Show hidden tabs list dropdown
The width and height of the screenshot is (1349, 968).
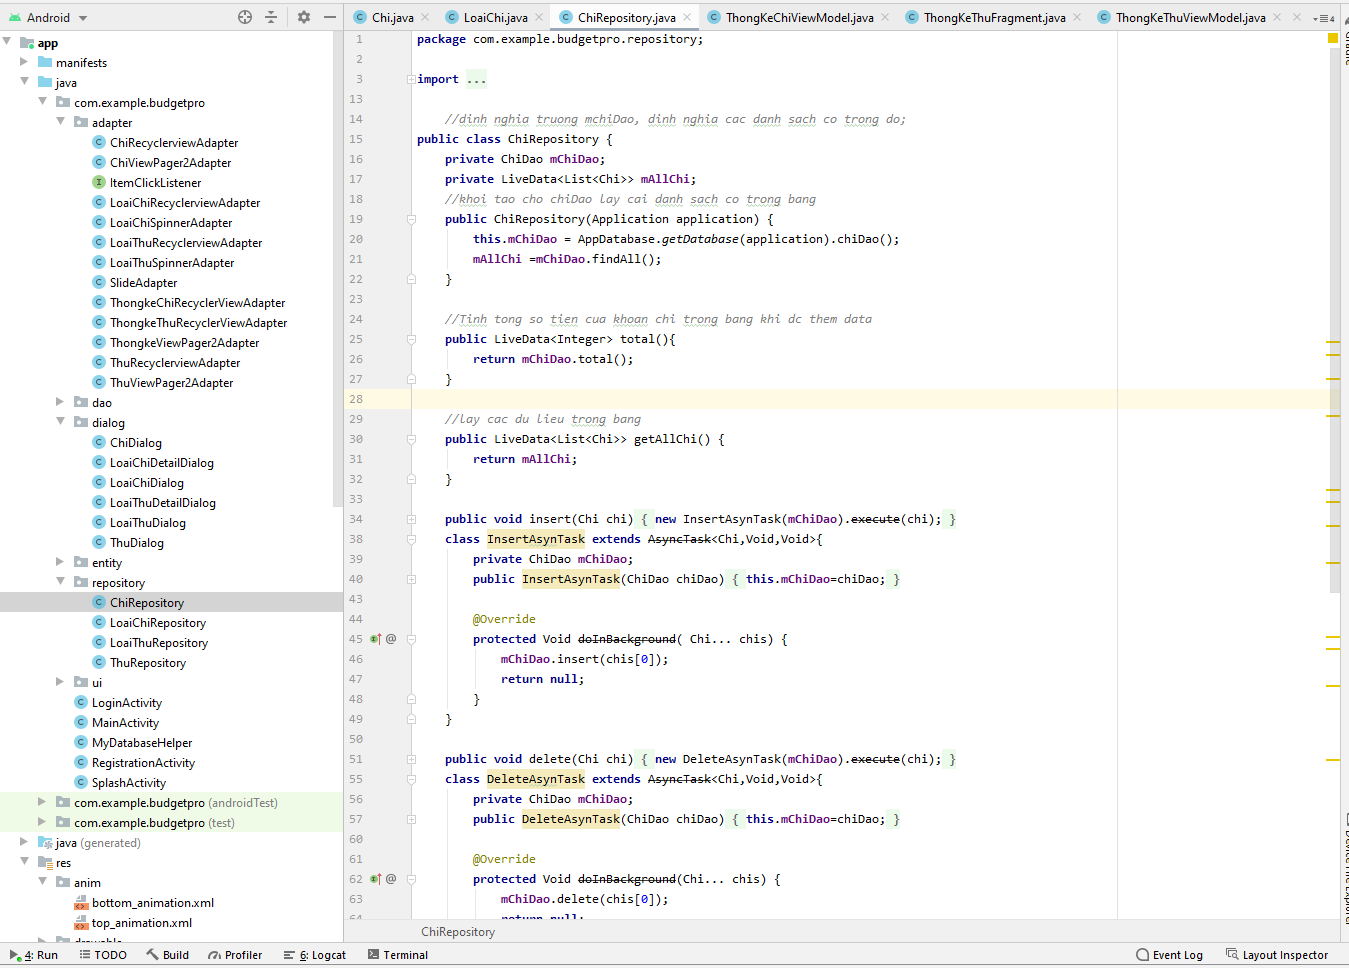pyautogui.click(x=1323, y=18)
